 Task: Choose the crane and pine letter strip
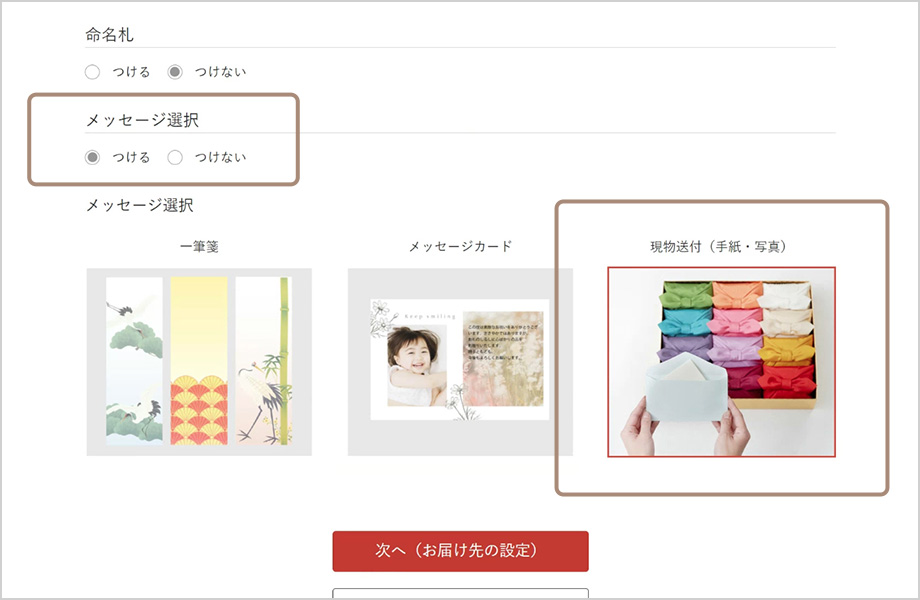[134, 361]
